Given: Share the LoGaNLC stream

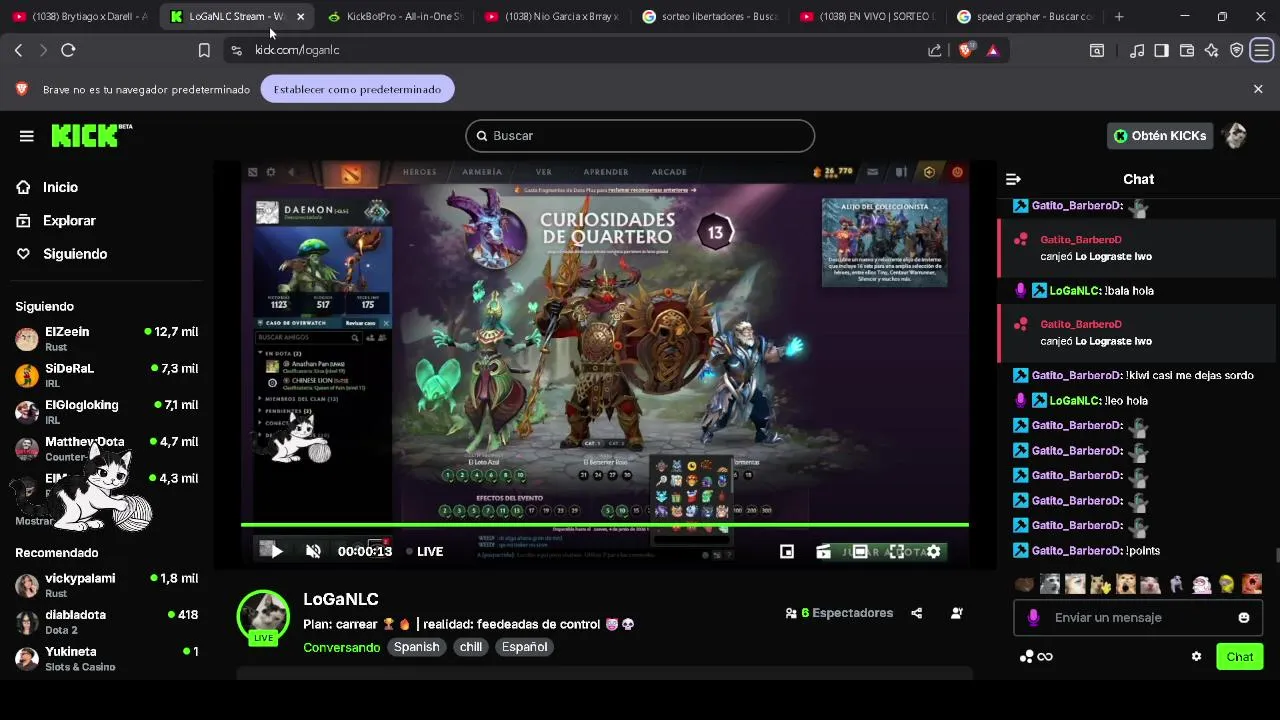Looking at the screenshot, I should [917, 613].
